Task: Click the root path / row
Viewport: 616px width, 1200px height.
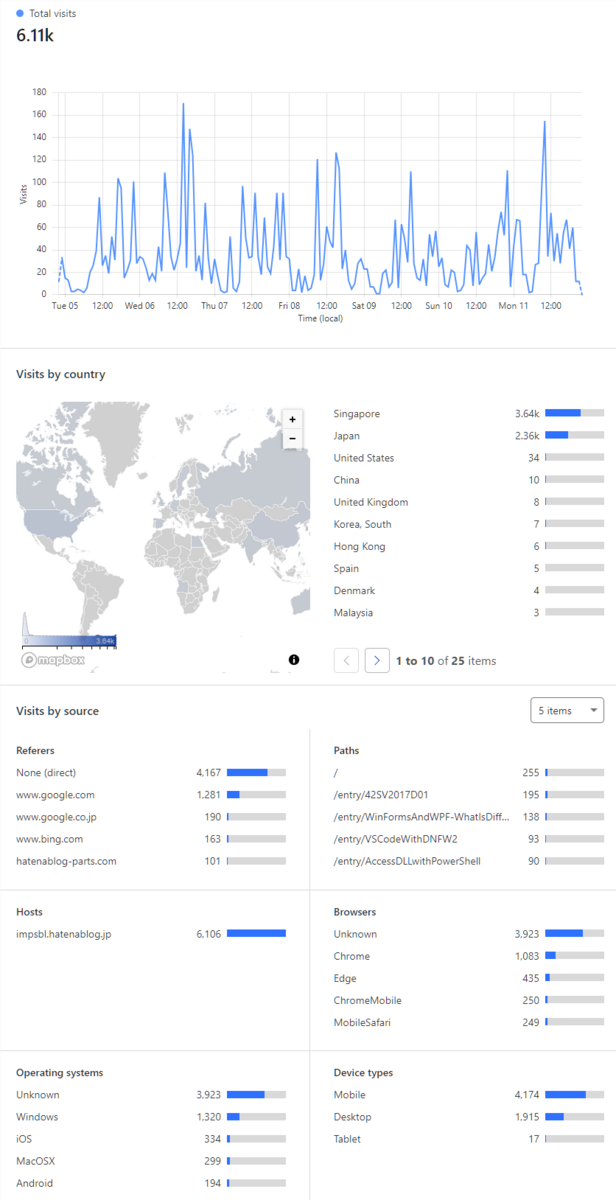Action: pyautogui.click(x=468, y=772)
